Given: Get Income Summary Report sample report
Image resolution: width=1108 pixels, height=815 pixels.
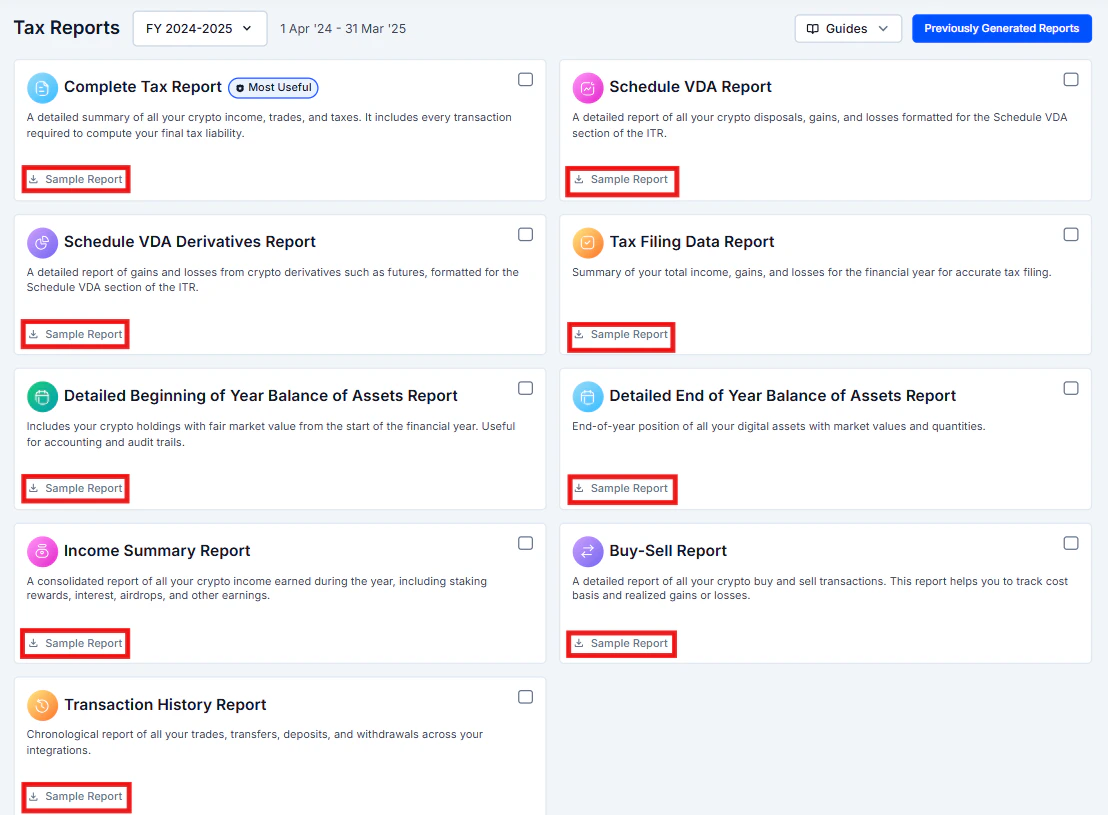Looking at the screenshot, I should [76, 643].
